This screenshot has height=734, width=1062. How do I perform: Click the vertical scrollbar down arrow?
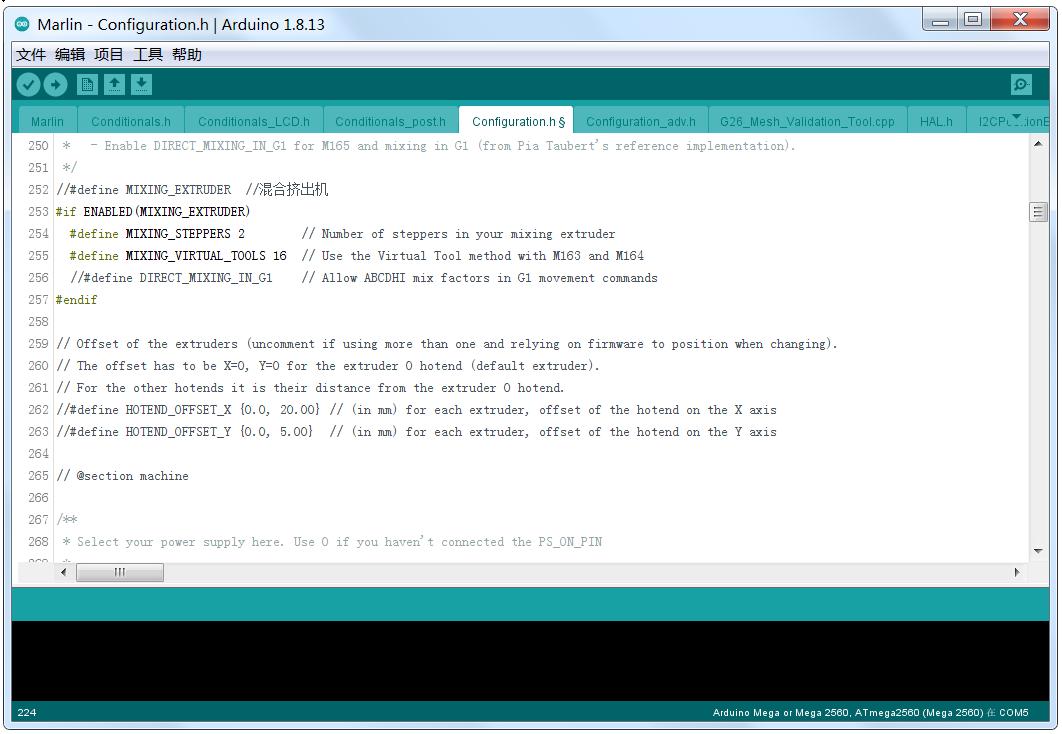pos(1038,551)
